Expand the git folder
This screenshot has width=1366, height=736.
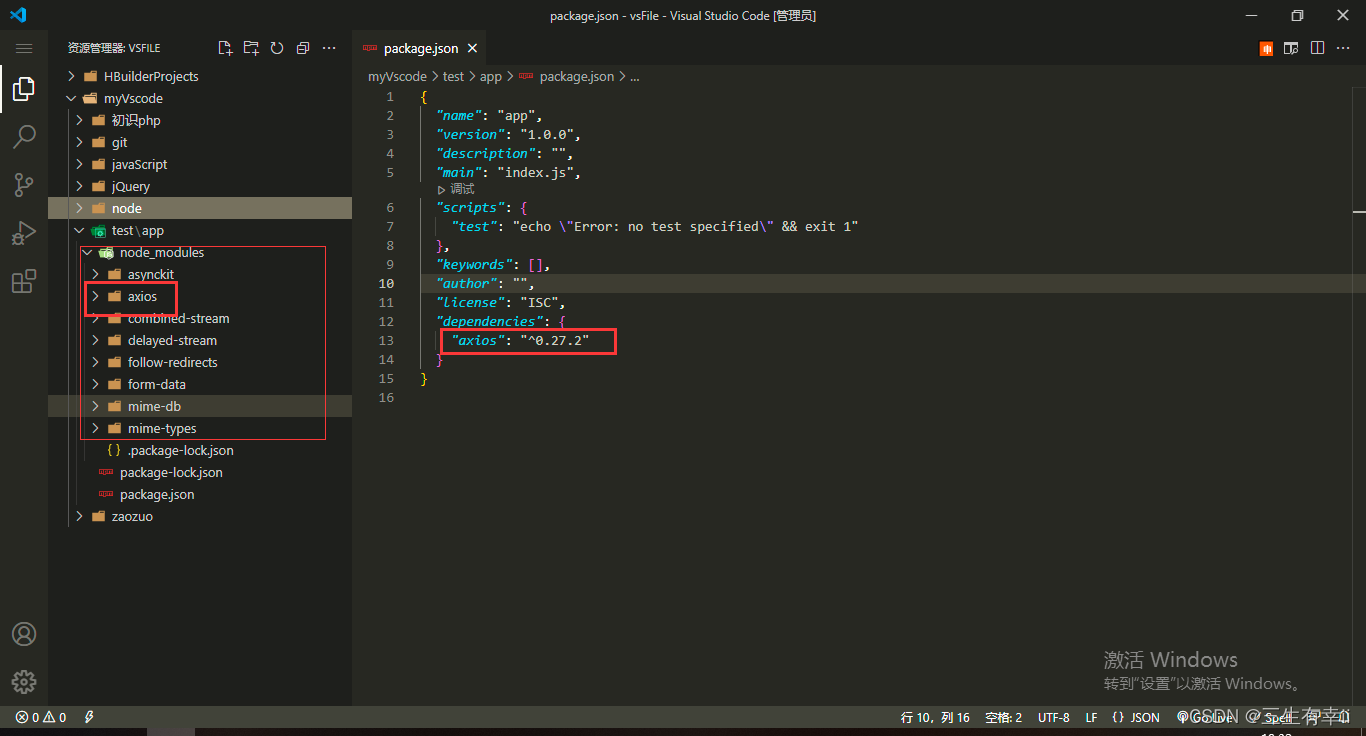(200, 142)
